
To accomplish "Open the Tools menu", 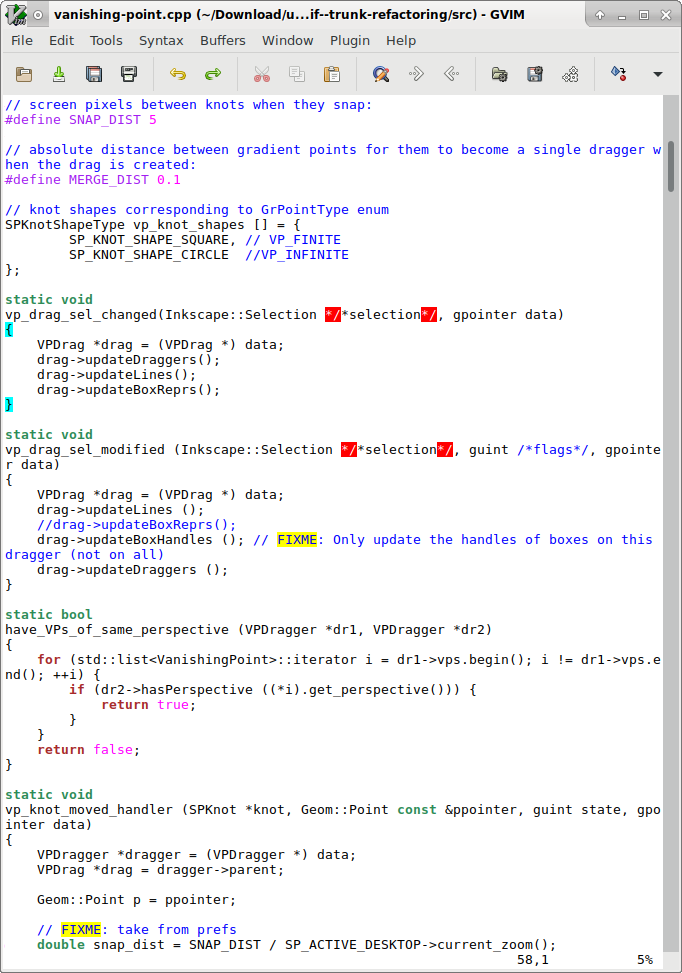I will pos(106,40).
